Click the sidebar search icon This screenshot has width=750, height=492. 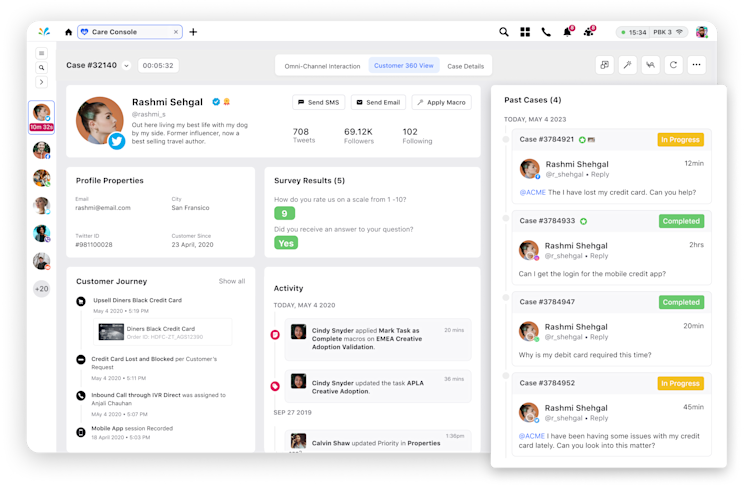[42, 67]
